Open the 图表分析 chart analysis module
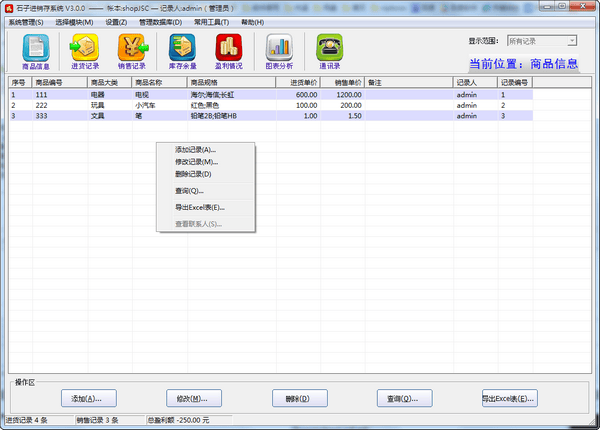Image resolution: width=600 pixels, height=430 pixels. pyautogui.click(x=280, y=50)
